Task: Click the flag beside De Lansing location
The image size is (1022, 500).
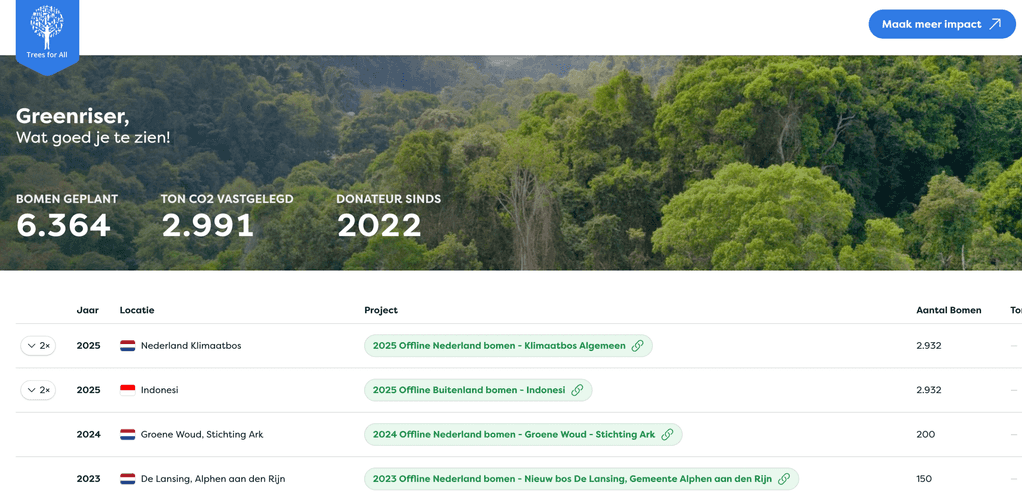Action: [x=128, y=479]
